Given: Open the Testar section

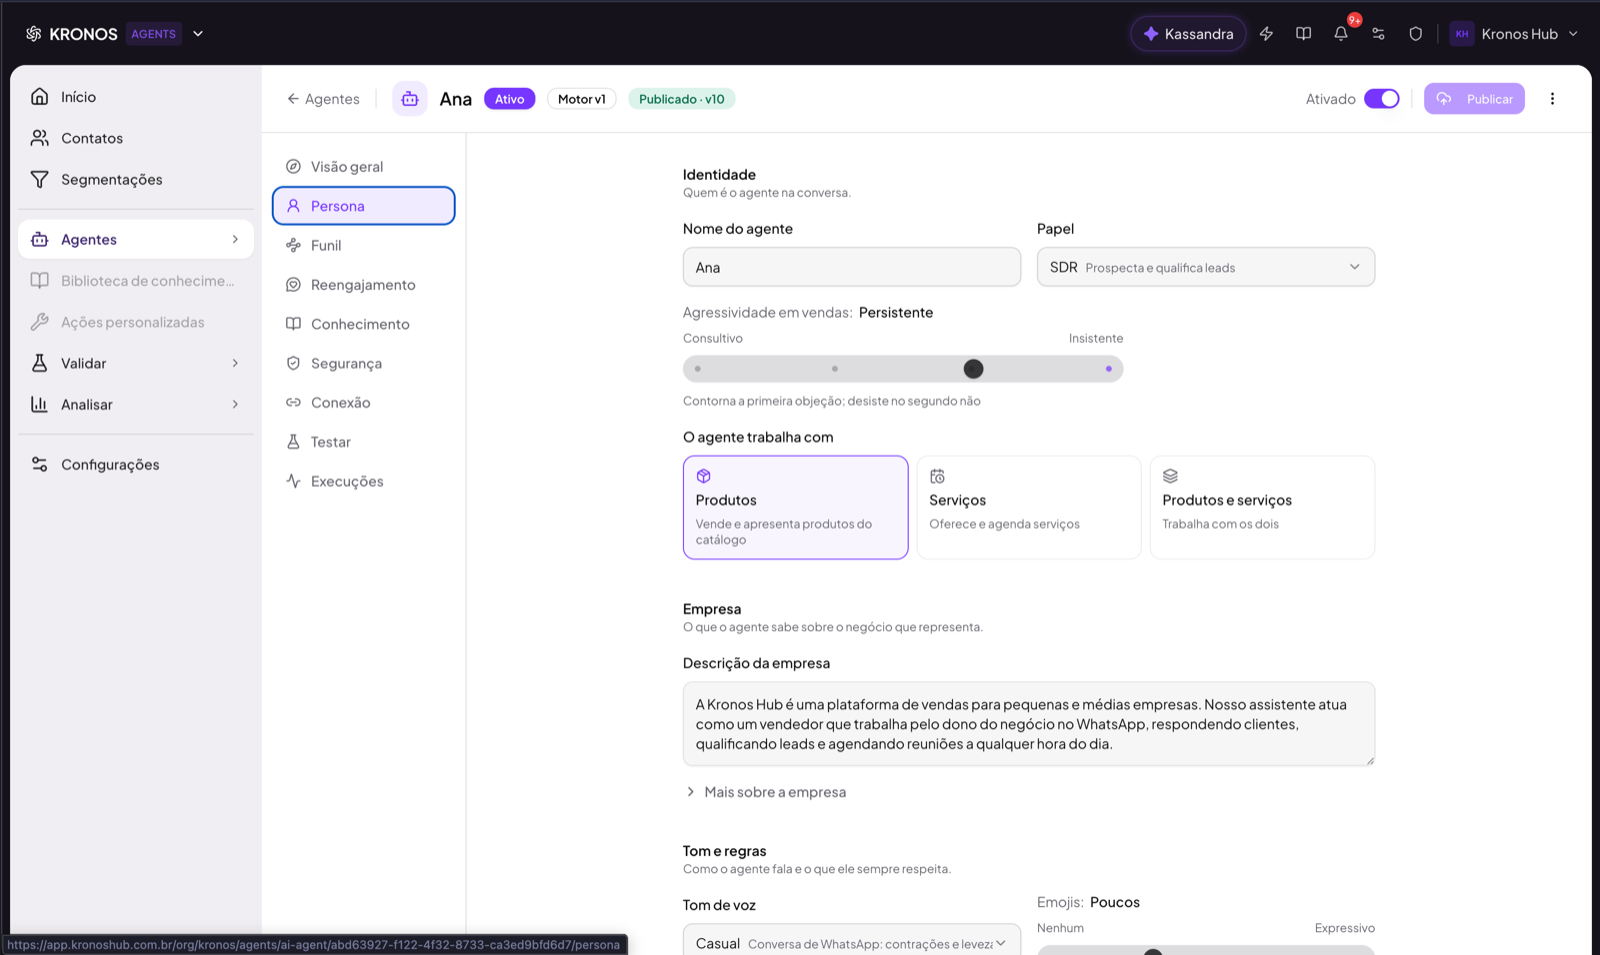Looking at the screenshot, I should coord(363,442).
